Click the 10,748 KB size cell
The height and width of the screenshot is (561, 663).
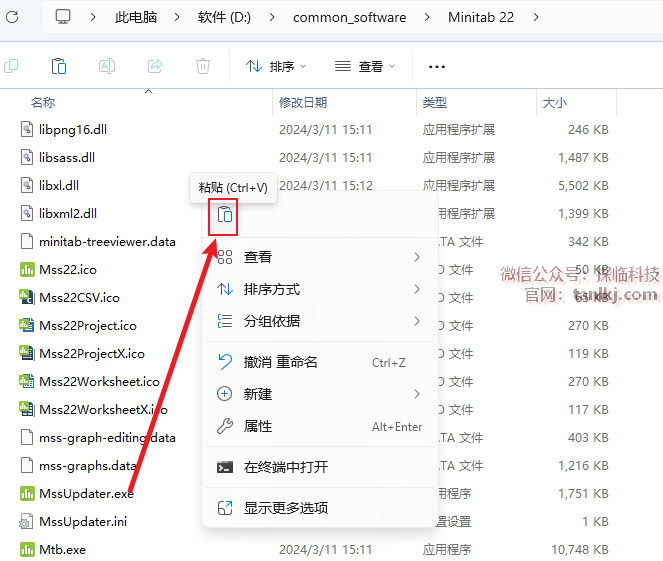580,549
